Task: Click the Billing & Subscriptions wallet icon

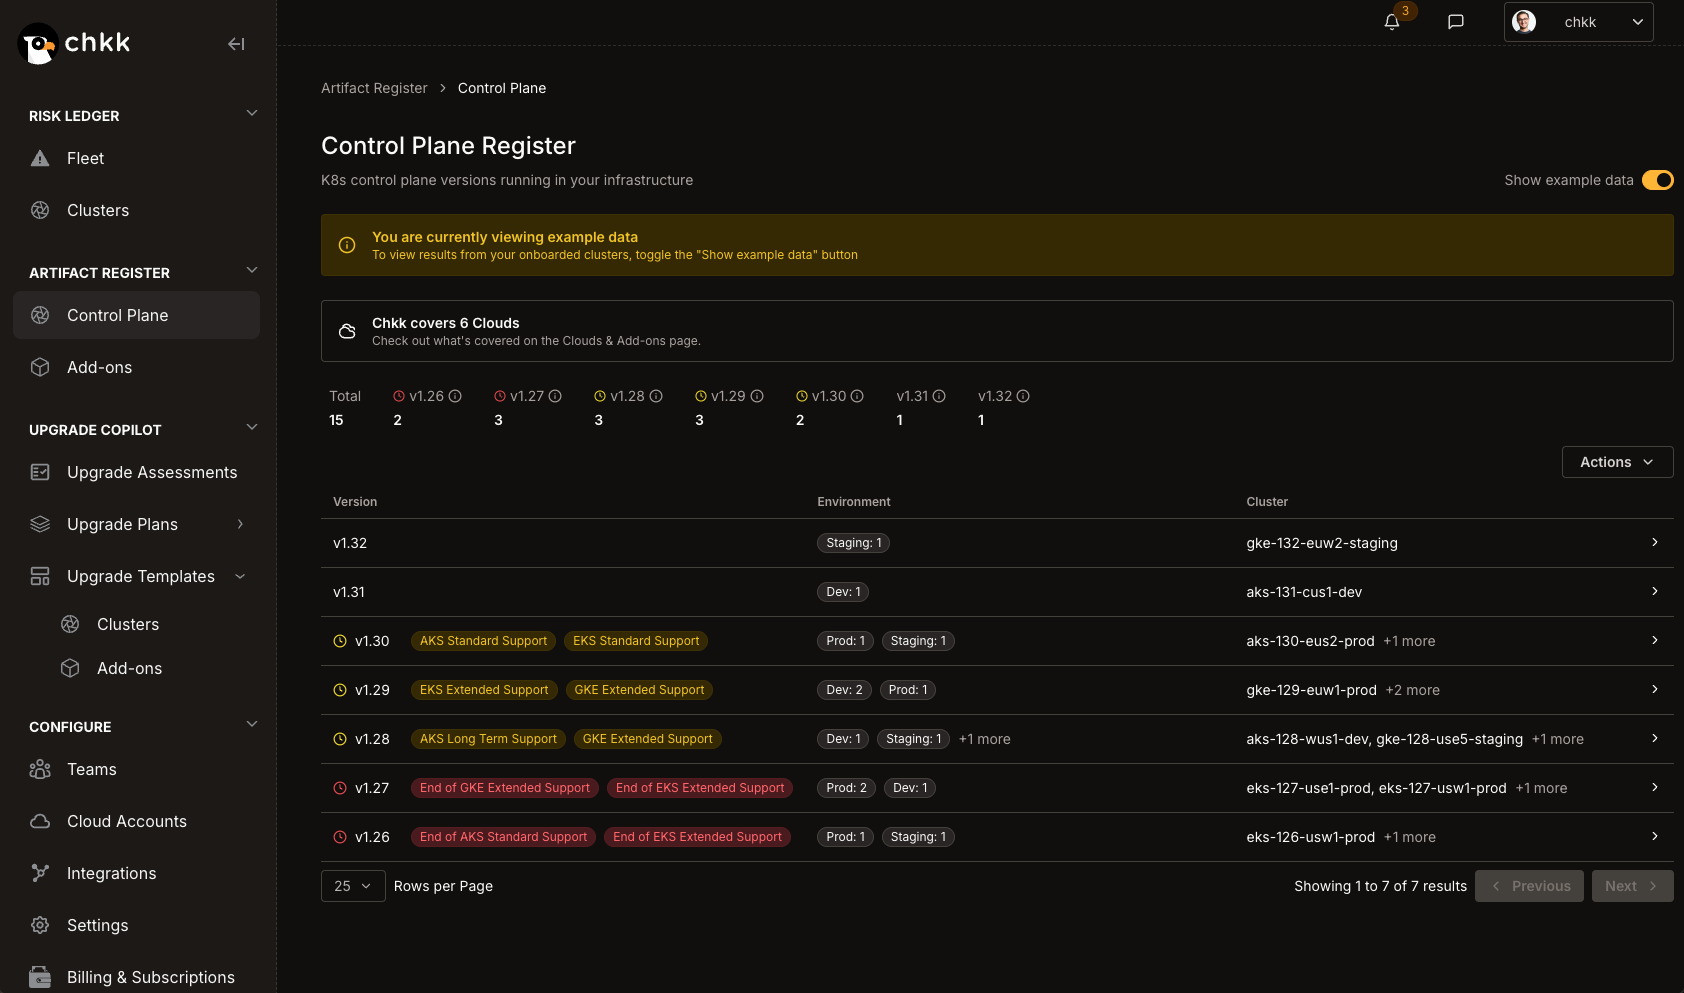Action: coord(40,977)
